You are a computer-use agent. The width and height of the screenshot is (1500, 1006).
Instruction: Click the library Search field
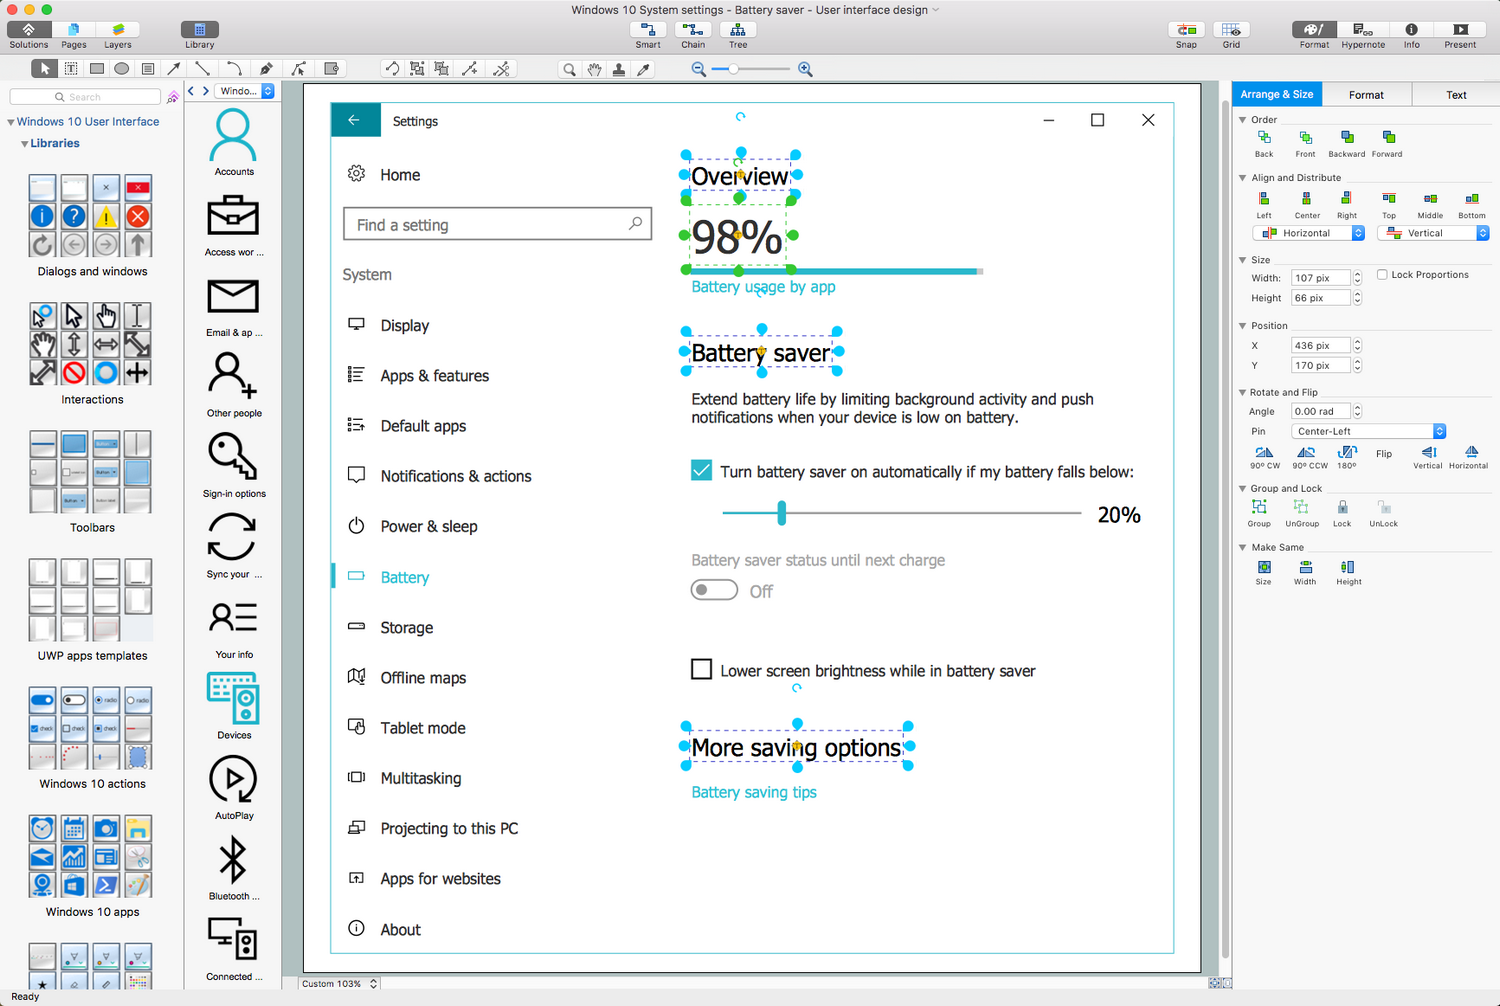[85, 97]
